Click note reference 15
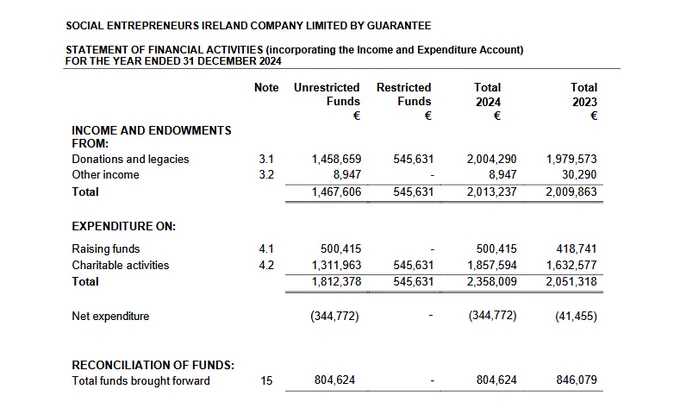 (x=266, y=381)
